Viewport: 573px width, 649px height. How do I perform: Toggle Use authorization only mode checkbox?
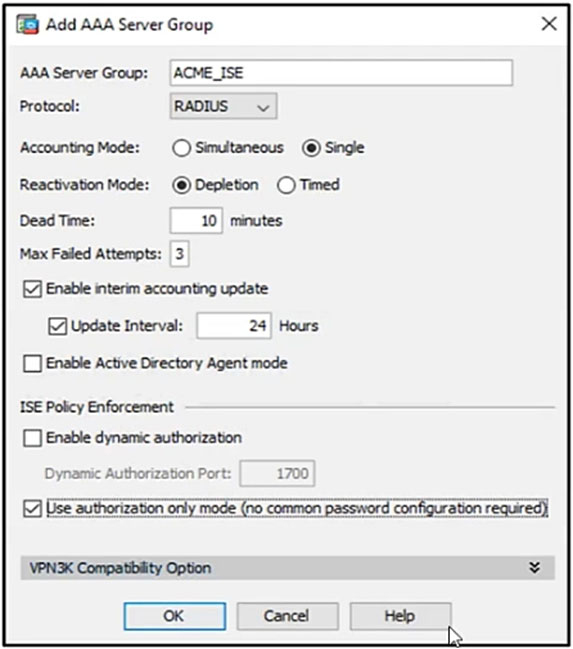click(x=32, y=509)
